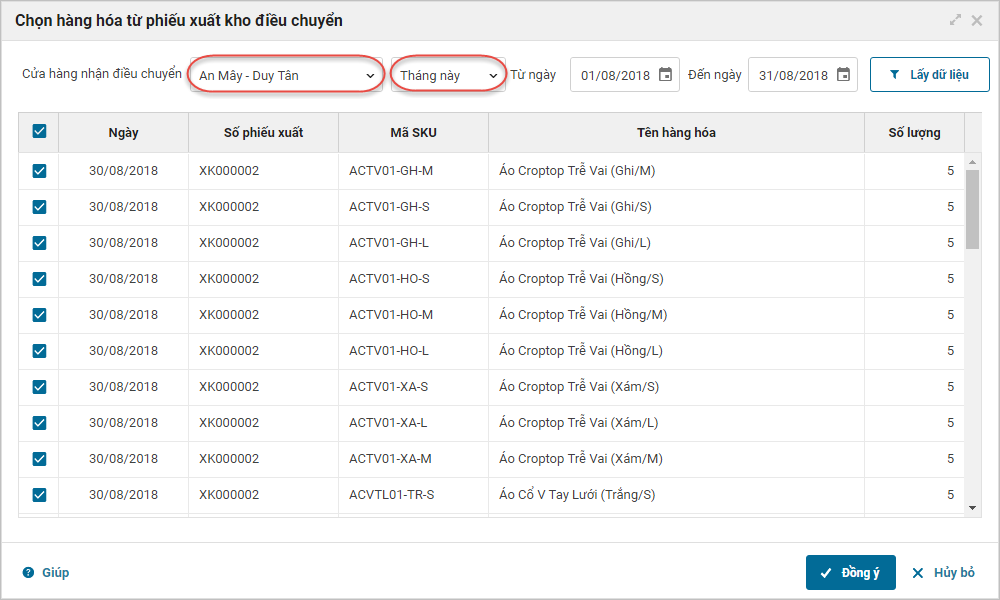
Task: Select the Áo Croptop Trễ Vai (Hồng/S) cell
Action: pos(676,279)
